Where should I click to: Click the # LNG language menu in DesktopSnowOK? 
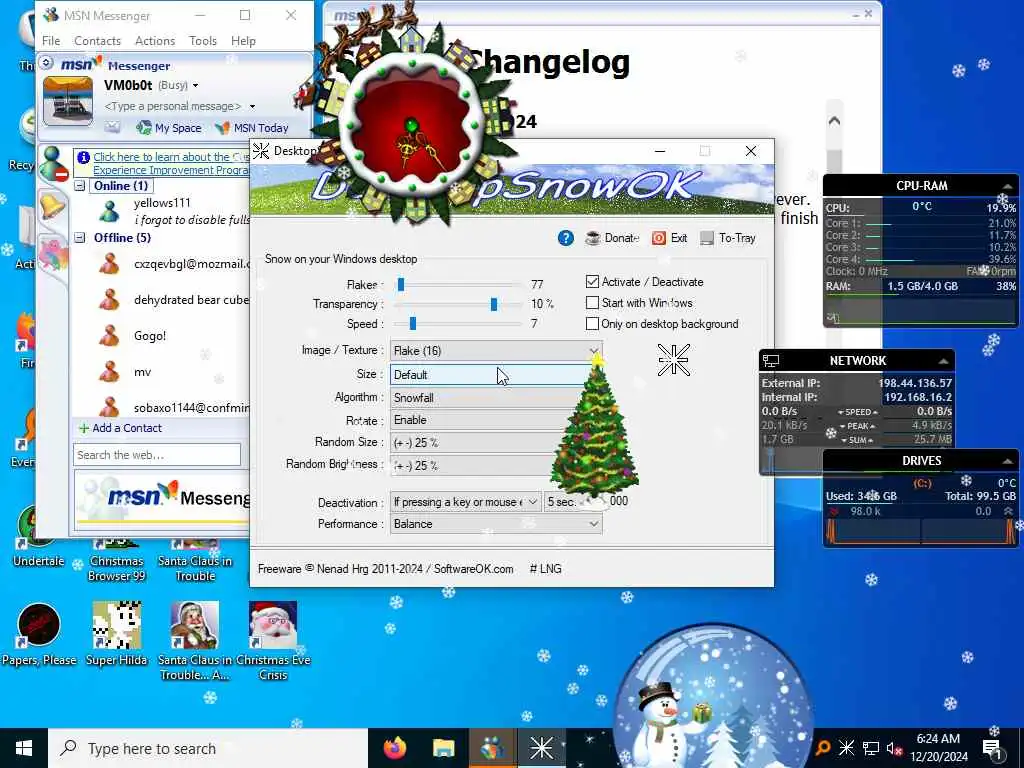tap(545, 569)
